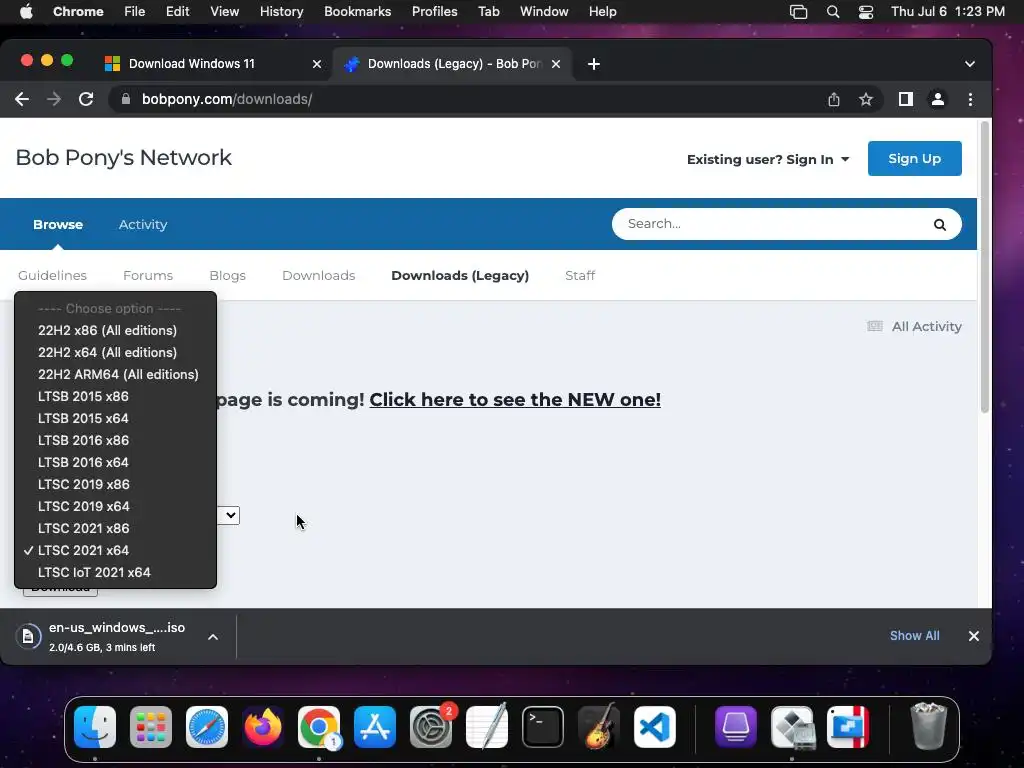Pick LTSB 2016 x86 option
Image resolution: width=1024 pixels, height=768 pixels.
[x=116, y=441]
